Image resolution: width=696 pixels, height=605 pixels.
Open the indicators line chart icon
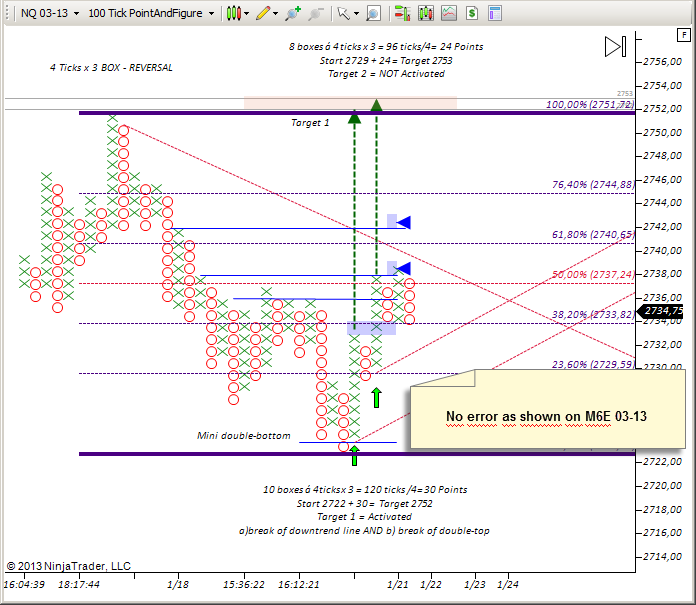click(x=449, y=13)
